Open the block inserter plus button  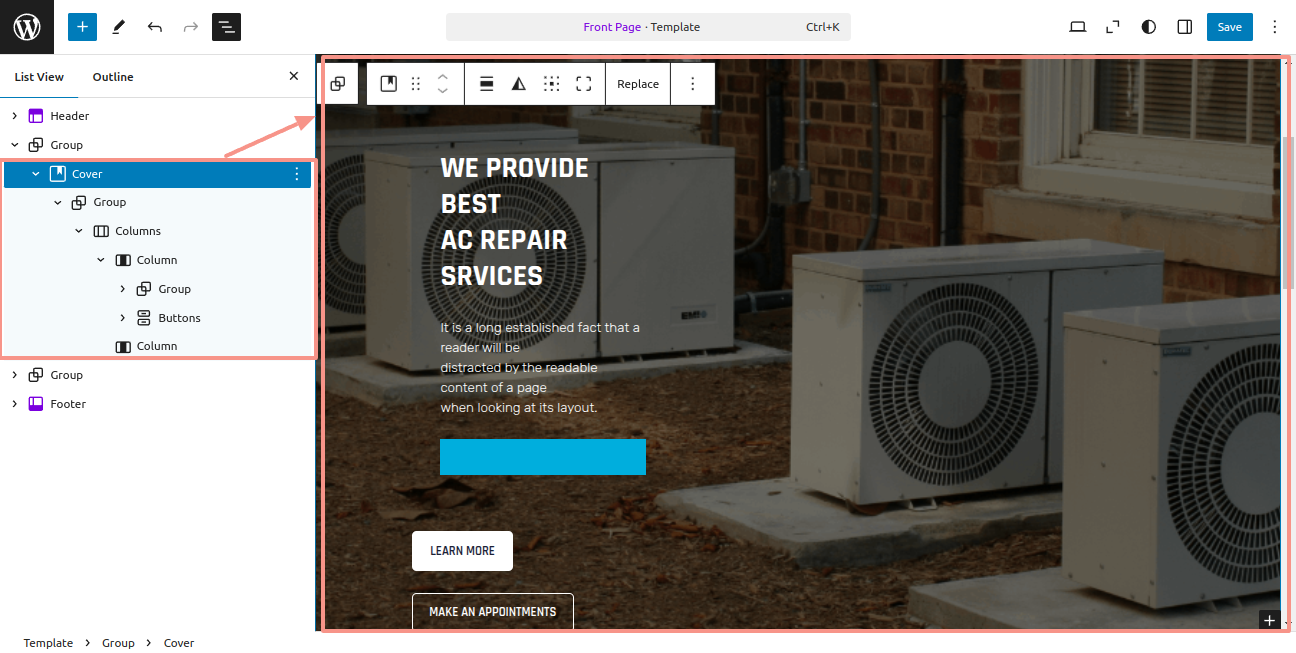click(82, 27)
